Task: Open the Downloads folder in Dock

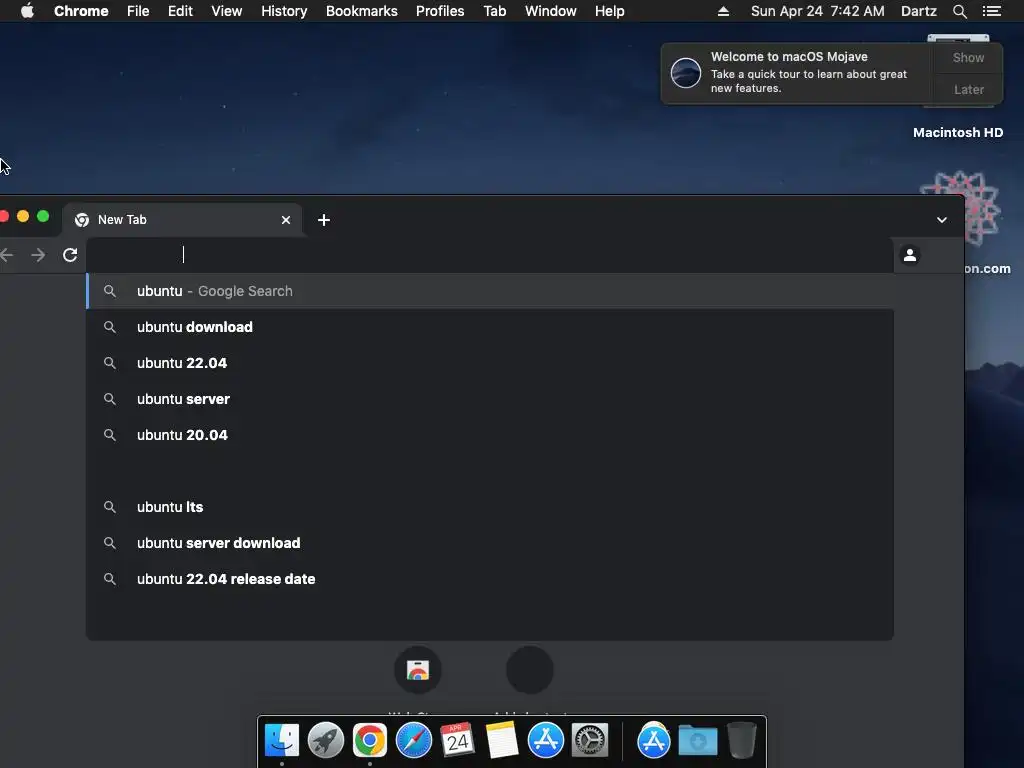Action: click(697, 741)
